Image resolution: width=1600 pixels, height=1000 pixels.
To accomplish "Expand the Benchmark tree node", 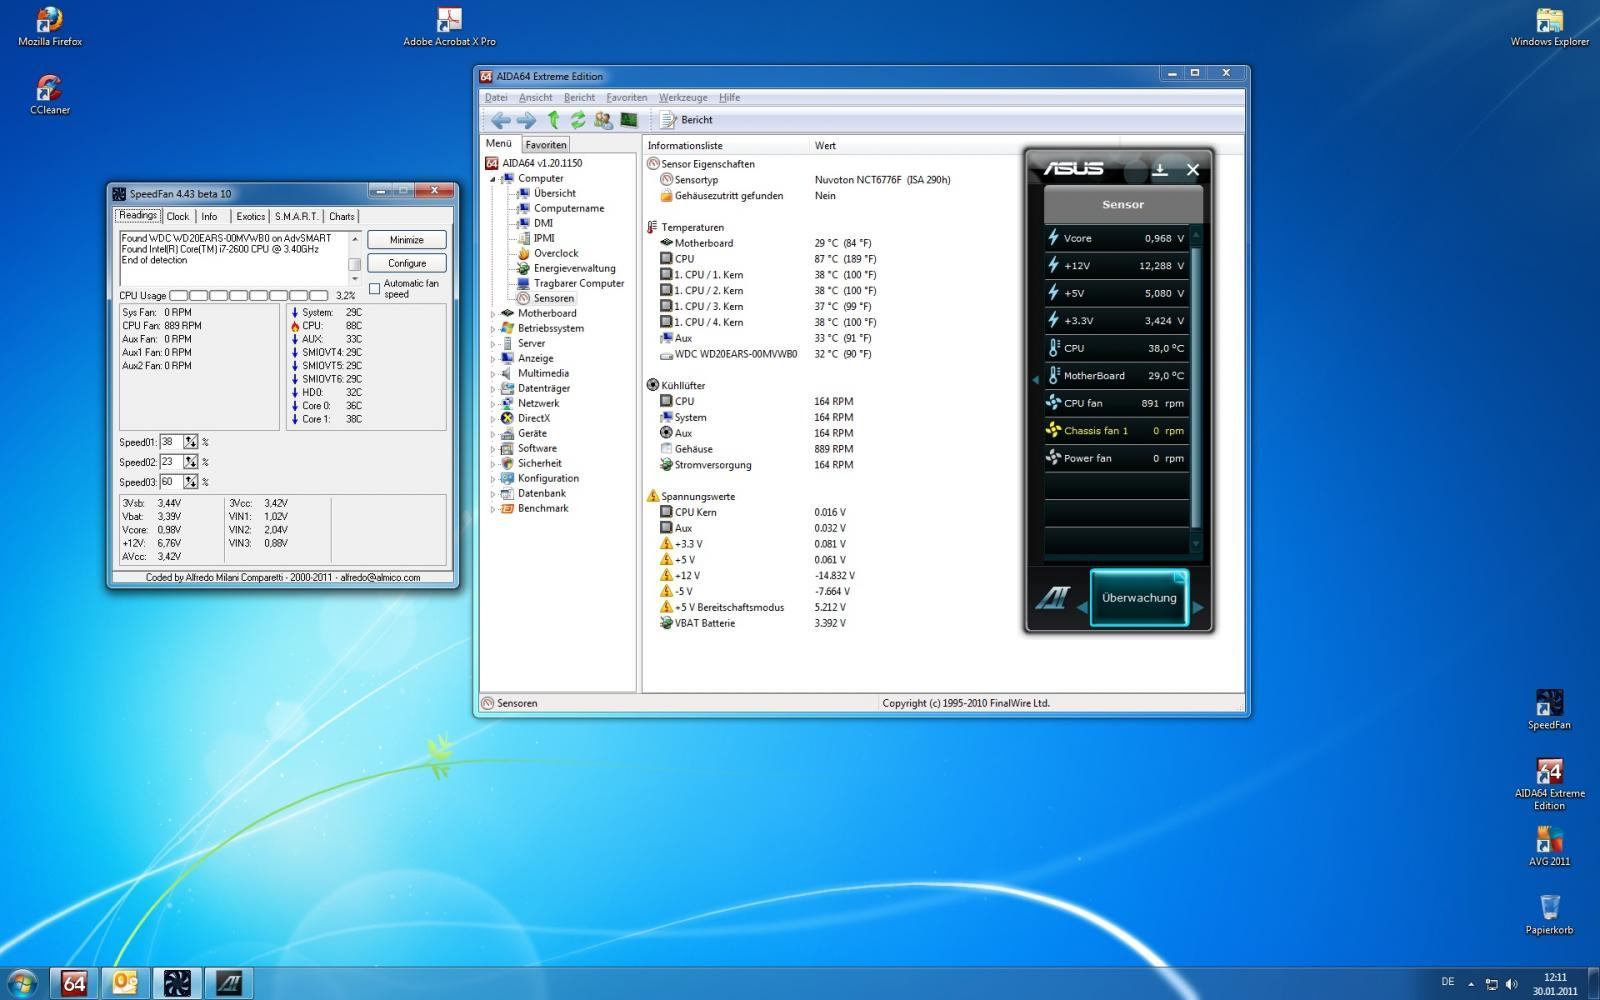I will pyautogui.click(x=493, y=509).
